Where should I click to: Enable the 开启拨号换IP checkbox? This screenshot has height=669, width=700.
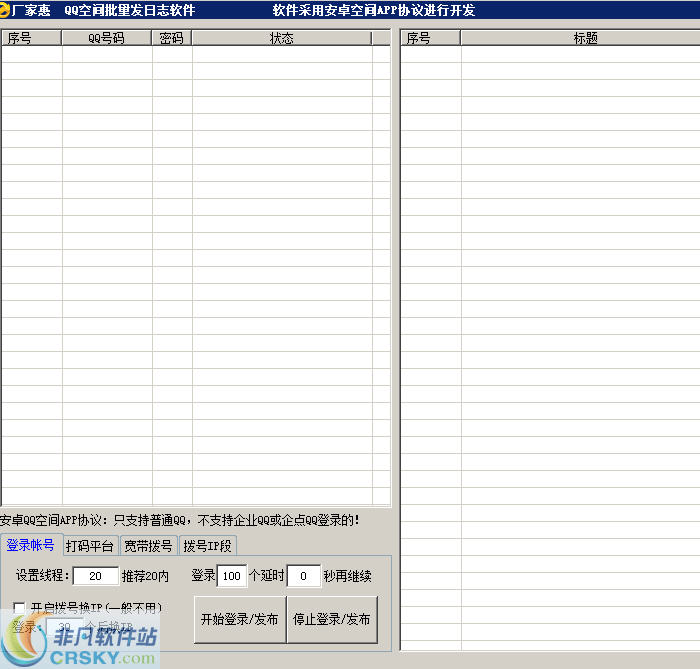click(x=20, y=607)
